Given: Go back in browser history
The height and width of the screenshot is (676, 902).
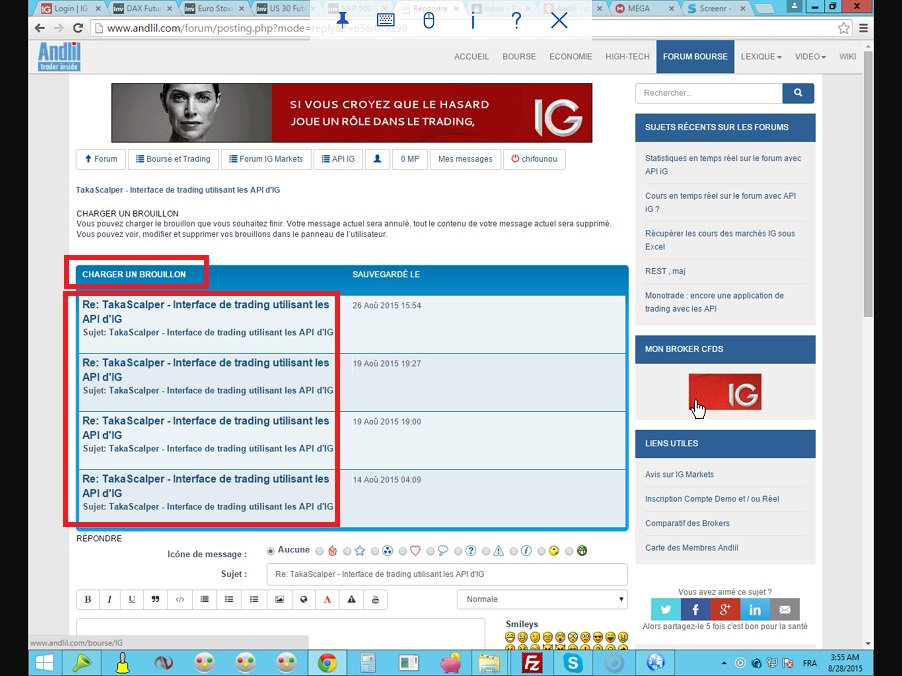Looking at the screenshot, I should click(40, 28).
